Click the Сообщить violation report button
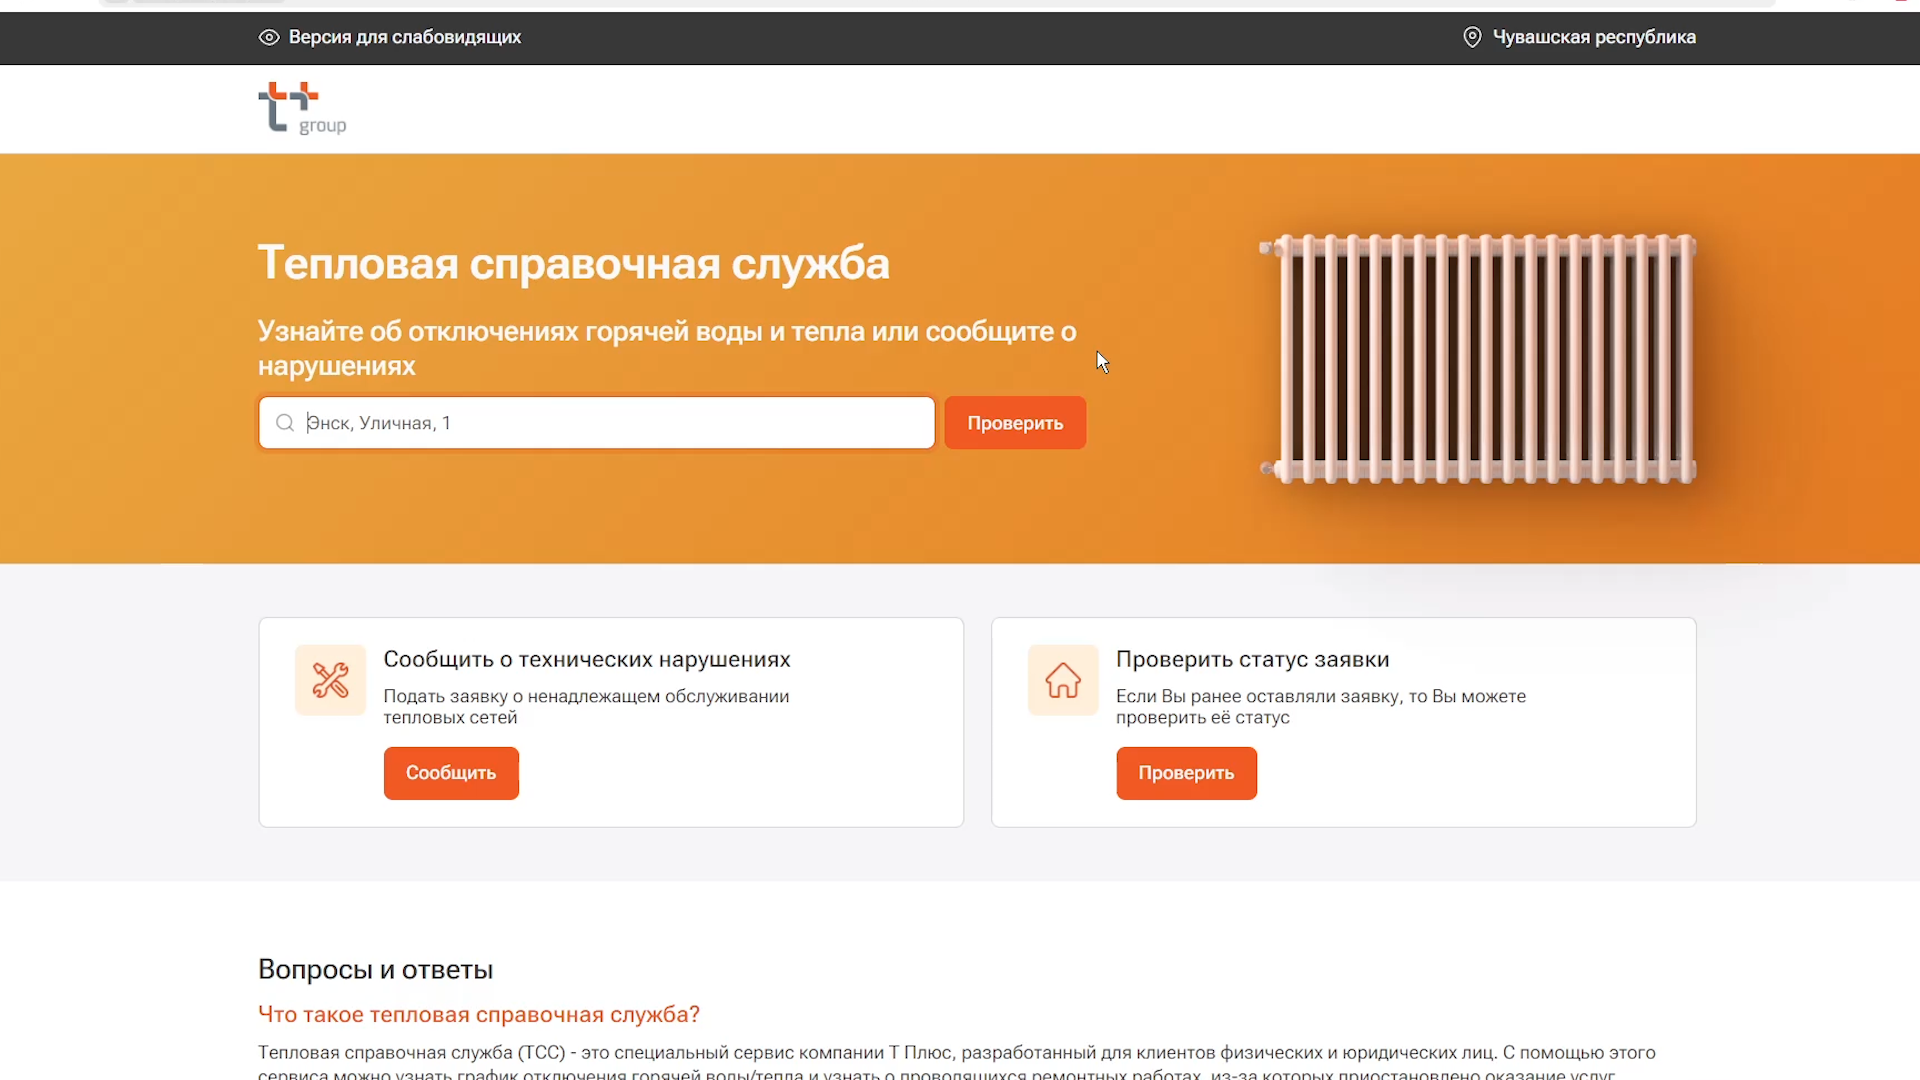This screenshot has height=1080, width=1920. pyautogui.click(x=451, y=773)
